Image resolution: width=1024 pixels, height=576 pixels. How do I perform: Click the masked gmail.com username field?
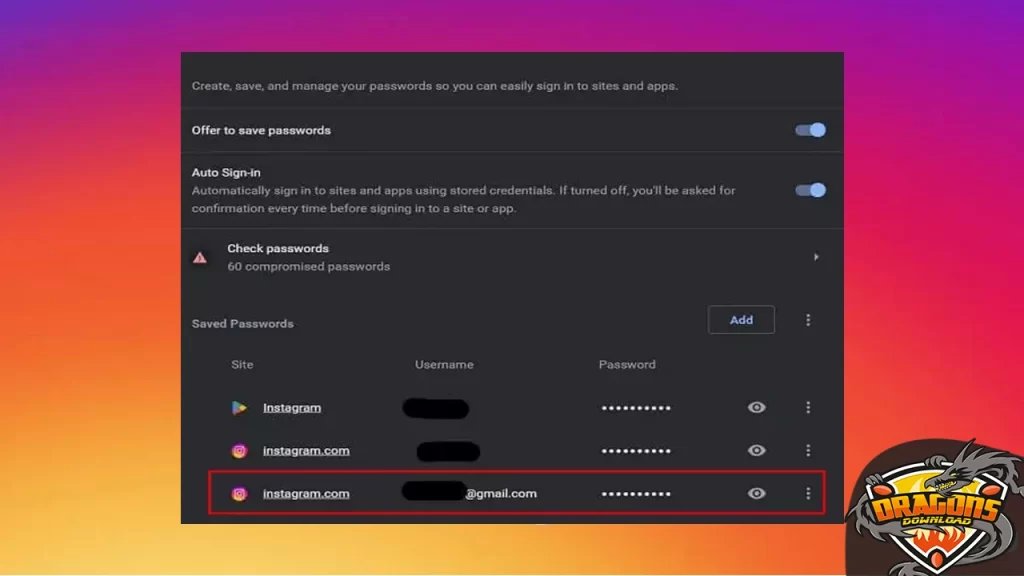[x=470, y=493]
